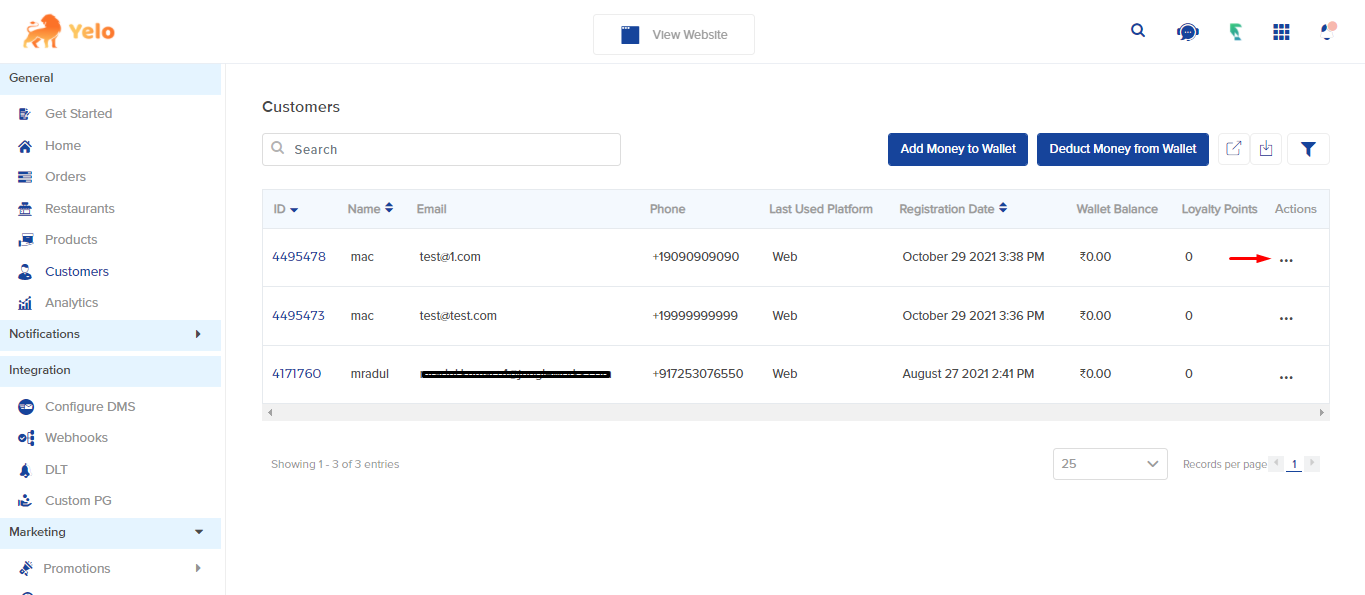Click the scrollbar left arrow under table
This screenshot has height=595, width=1365.
coord(270,412)
